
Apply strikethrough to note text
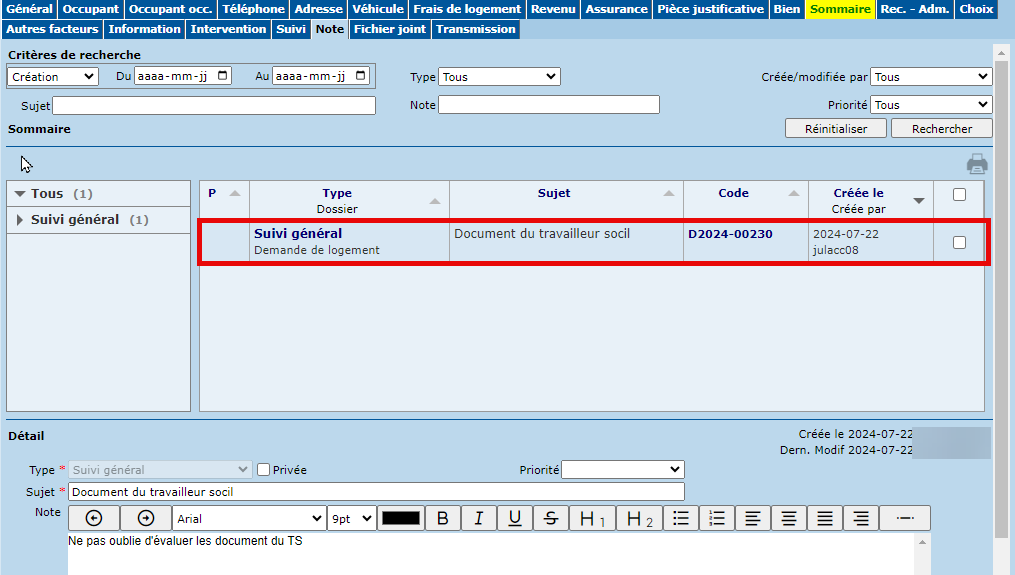click(x=551, y=518)
